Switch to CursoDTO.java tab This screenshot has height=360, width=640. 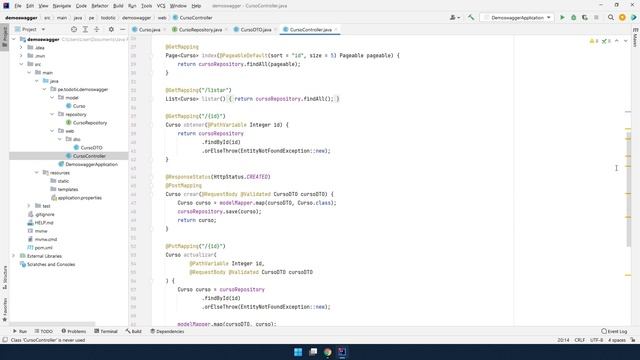coord(255,29)
